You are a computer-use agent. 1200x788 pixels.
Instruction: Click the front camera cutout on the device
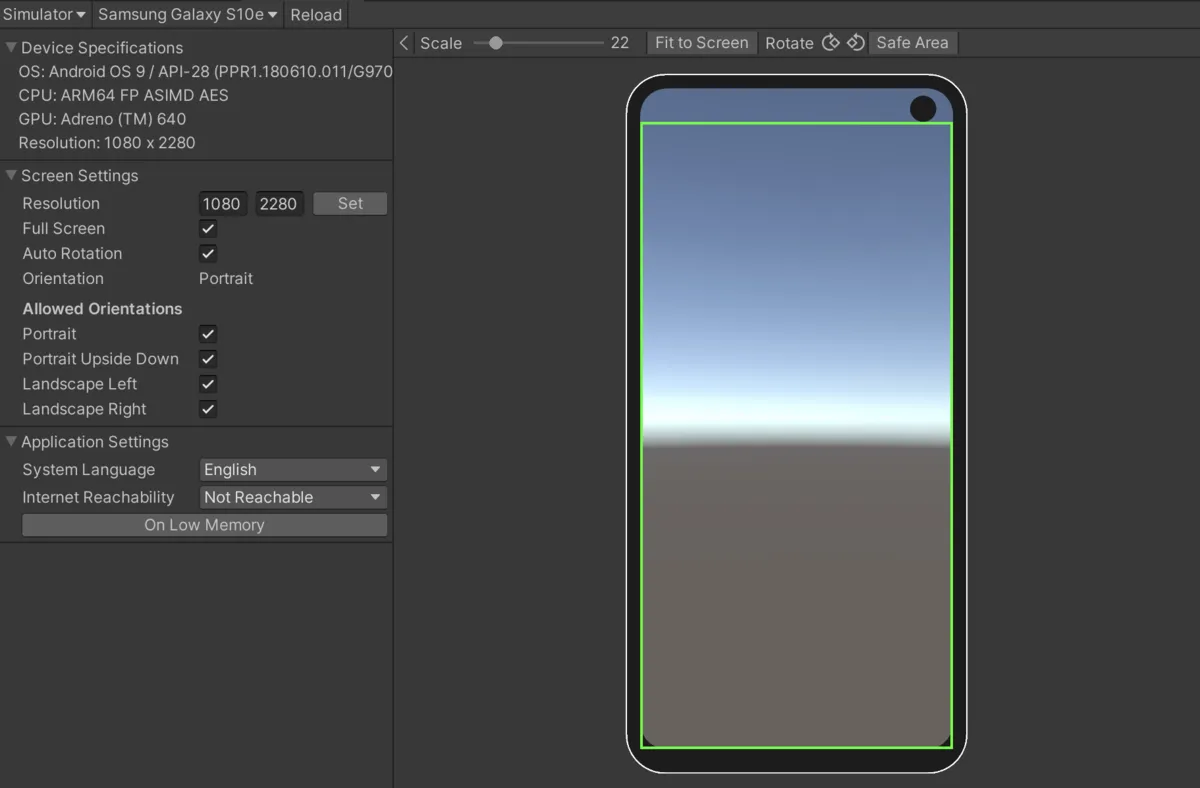923,109
